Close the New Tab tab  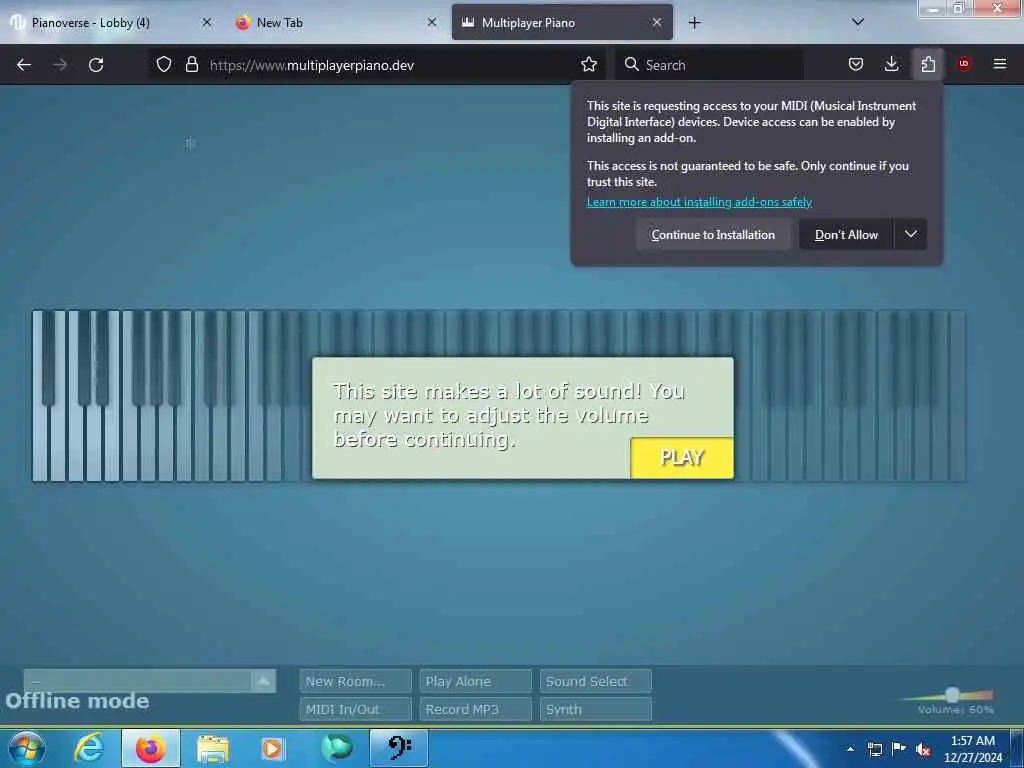point(432,22)
